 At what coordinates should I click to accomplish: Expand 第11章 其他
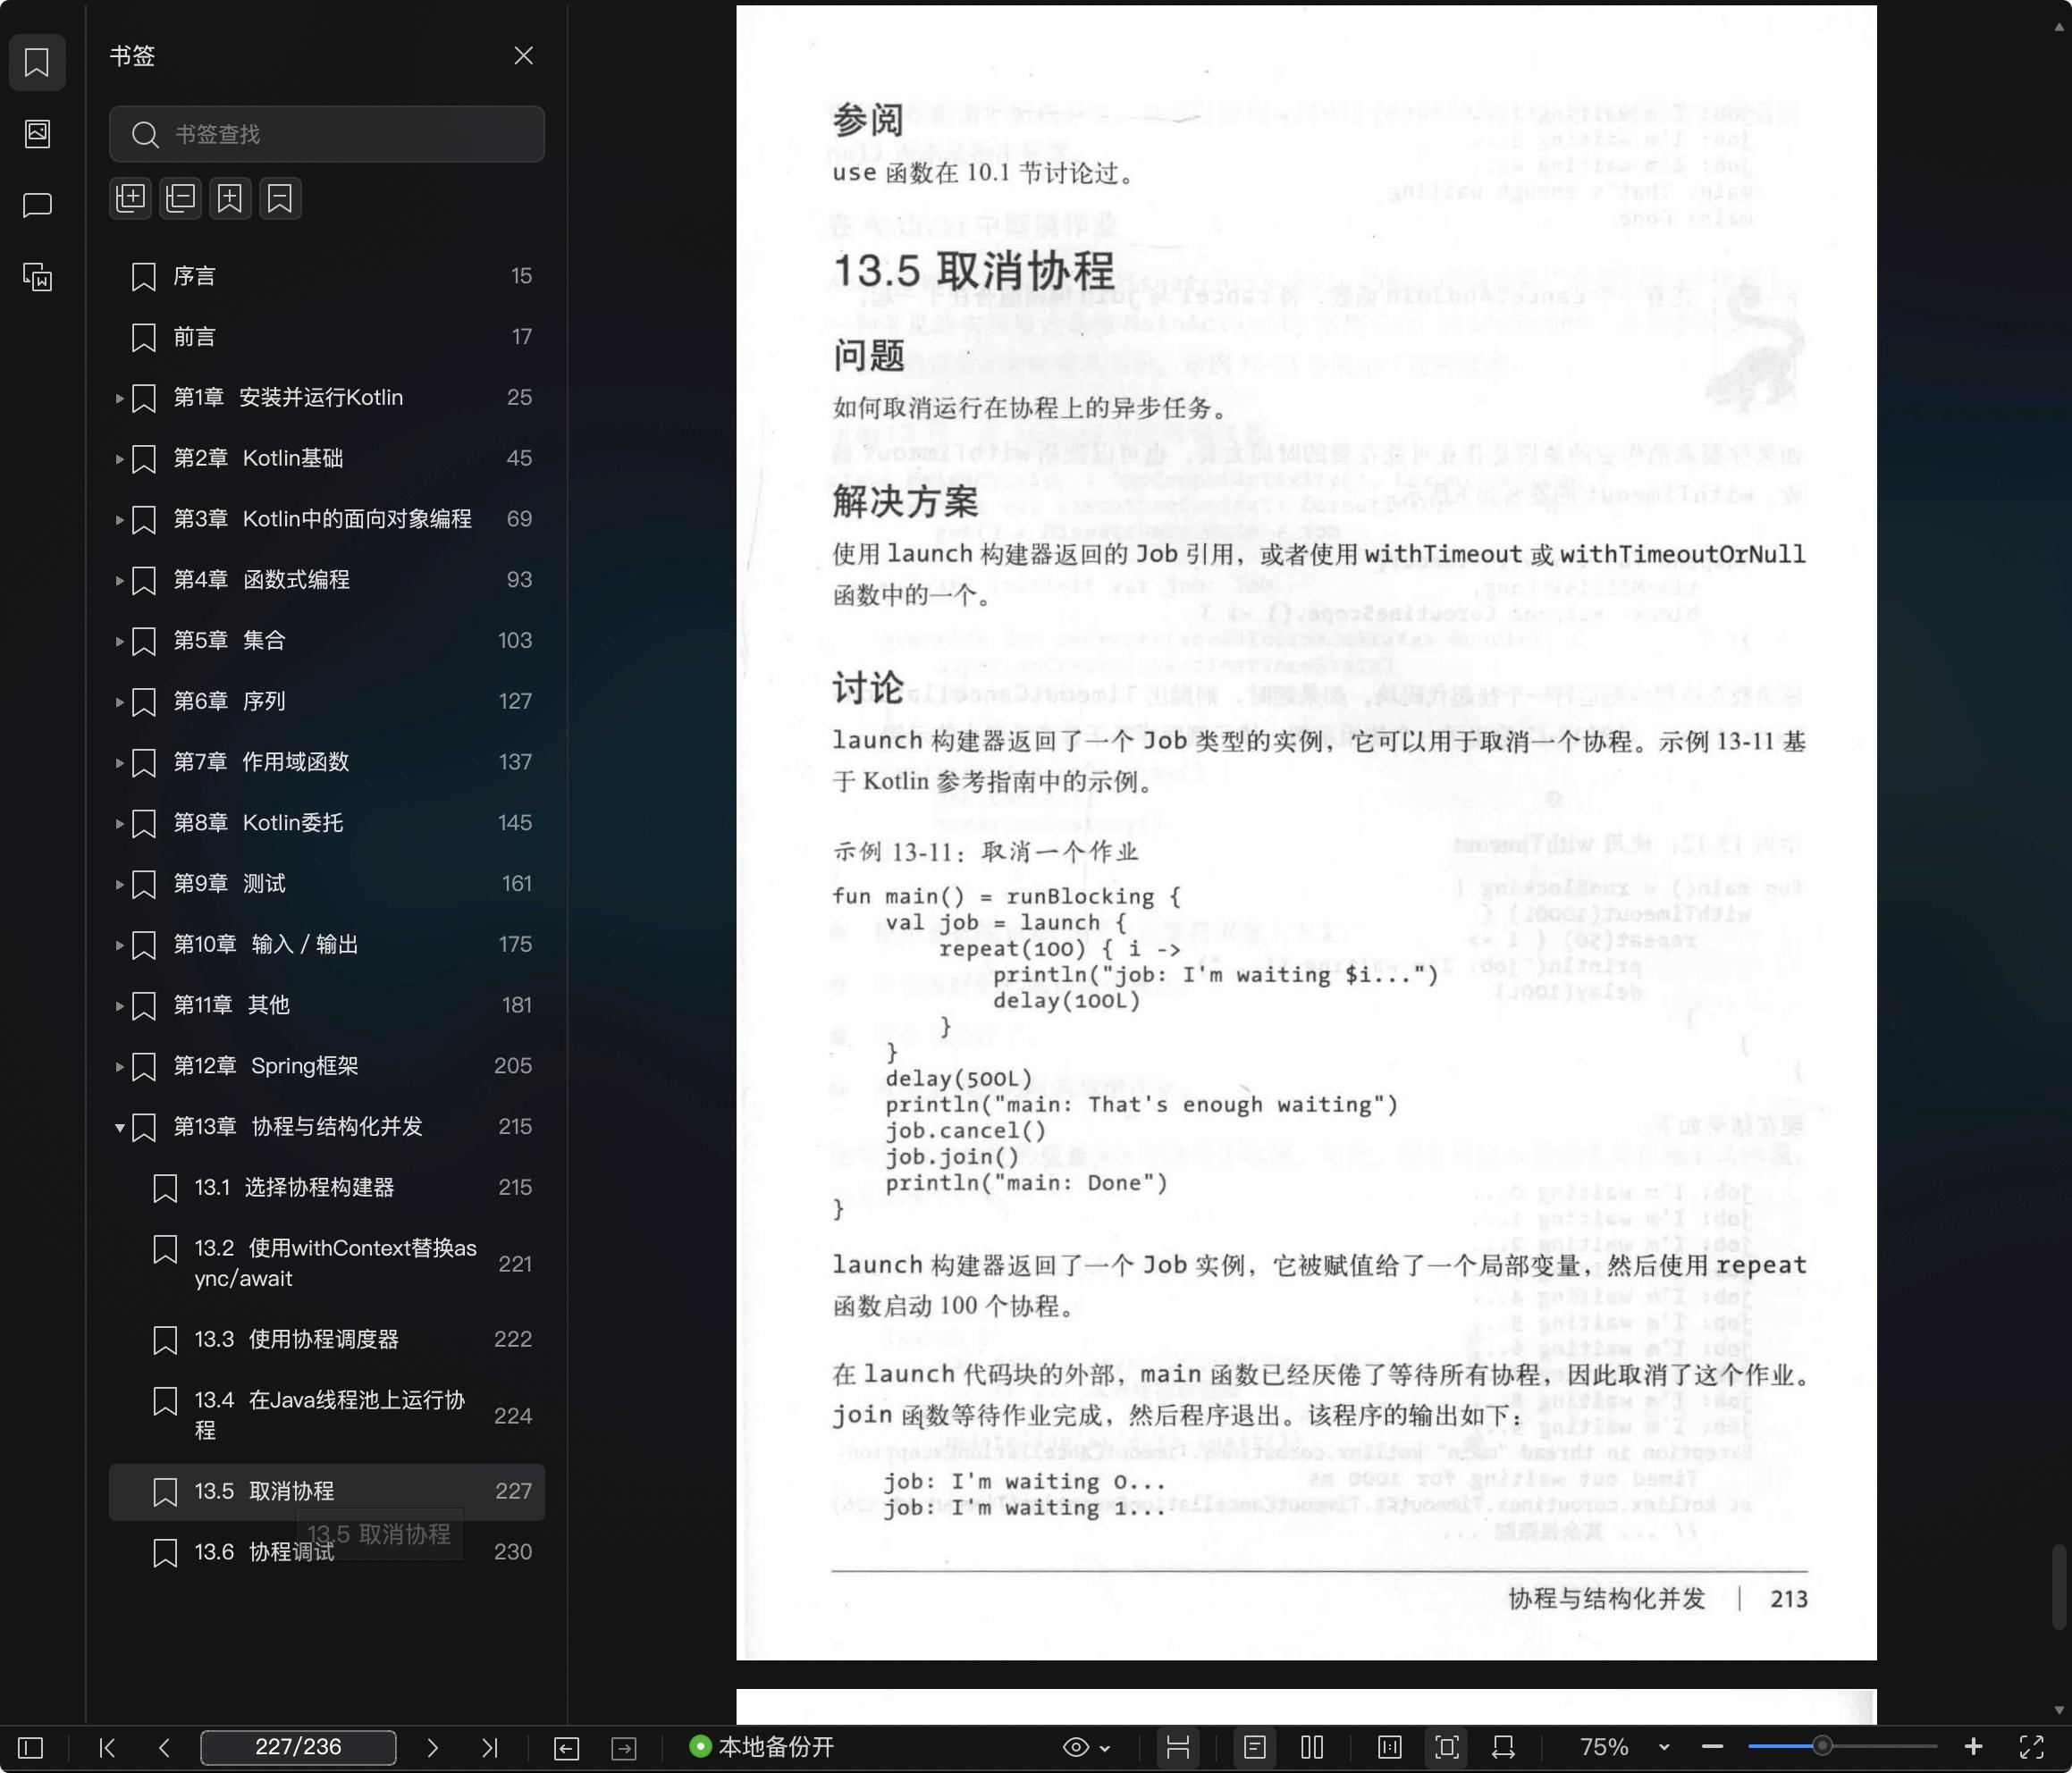tap(119, 1006)
